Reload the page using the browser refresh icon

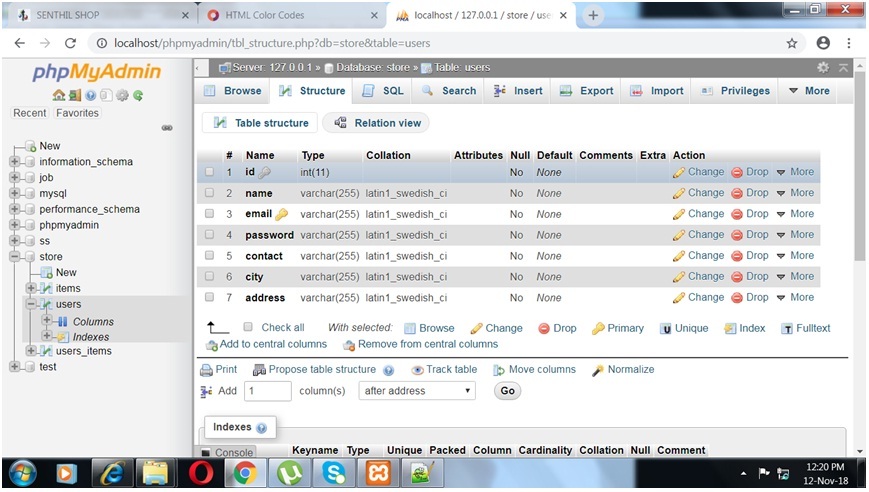pyautogui.click(x=70, y=43)
